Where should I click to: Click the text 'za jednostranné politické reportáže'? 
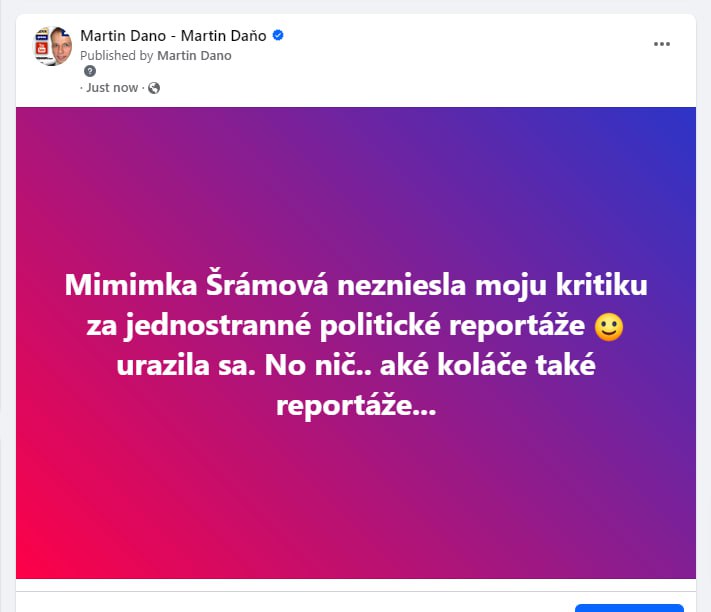pyautogui.click(x=336, y=325)
